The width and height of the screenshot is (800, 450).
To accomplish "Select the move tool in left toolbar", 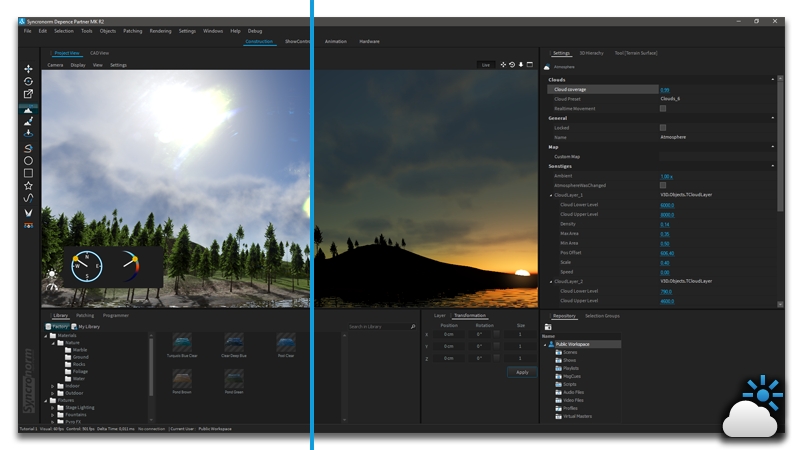I will point(28,69).
